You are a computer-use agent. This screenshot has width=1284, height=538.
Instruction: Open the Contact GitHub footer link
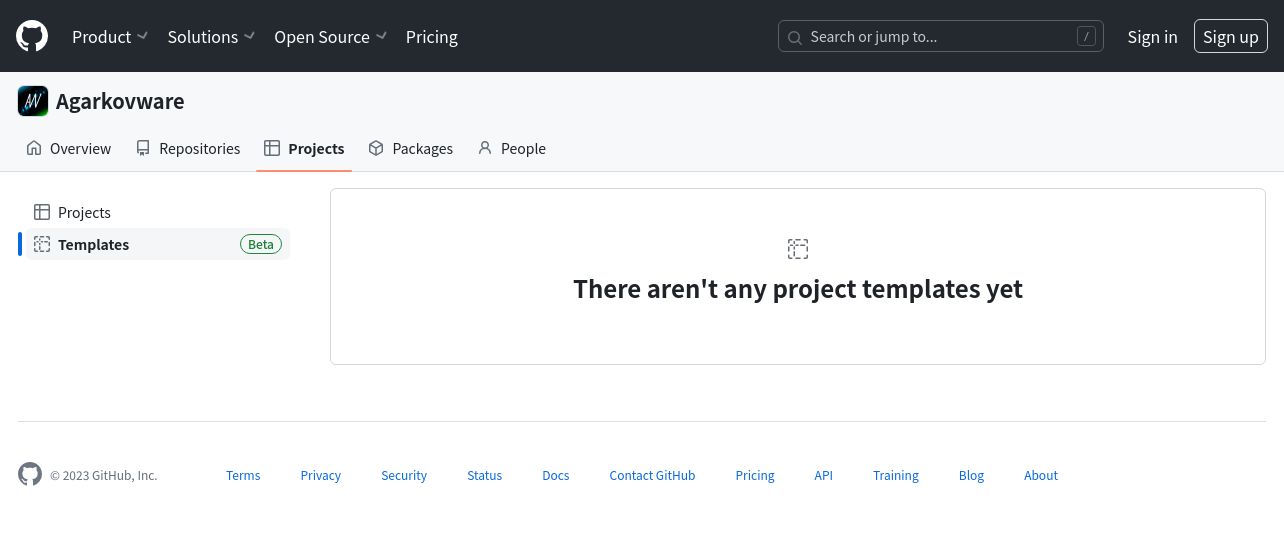point(652,475)
